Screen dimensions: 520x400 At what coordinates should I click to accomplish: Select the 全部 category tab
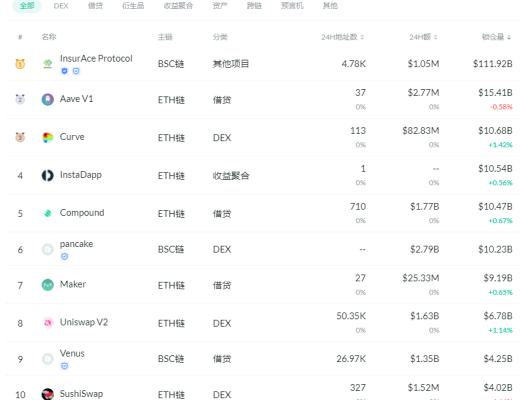pyautogui.click(x=27, y=6)
